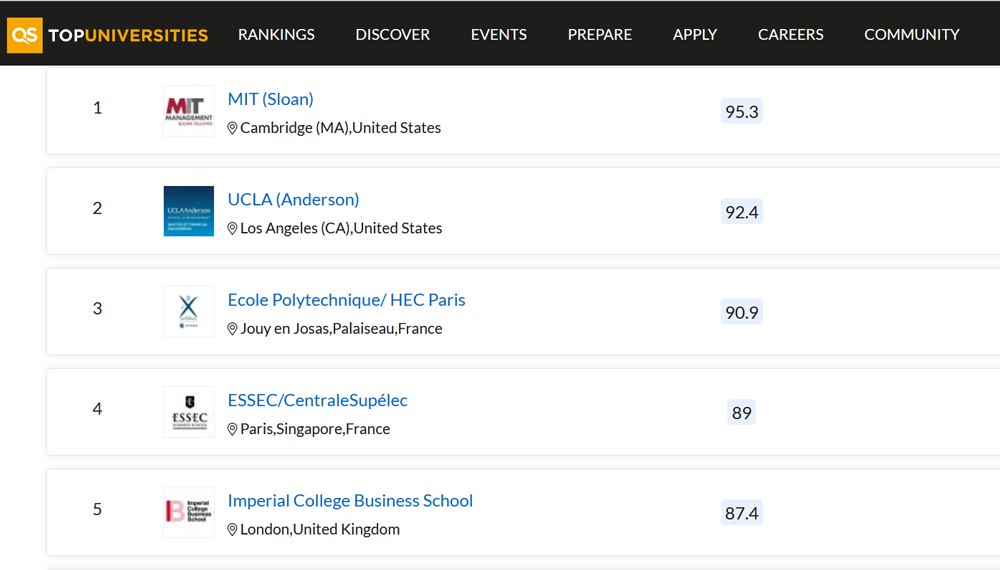Click the location pin next to Cambridge (MA)
The width and height of the screenshot is (1000, 570).
[x=232, y=128]
